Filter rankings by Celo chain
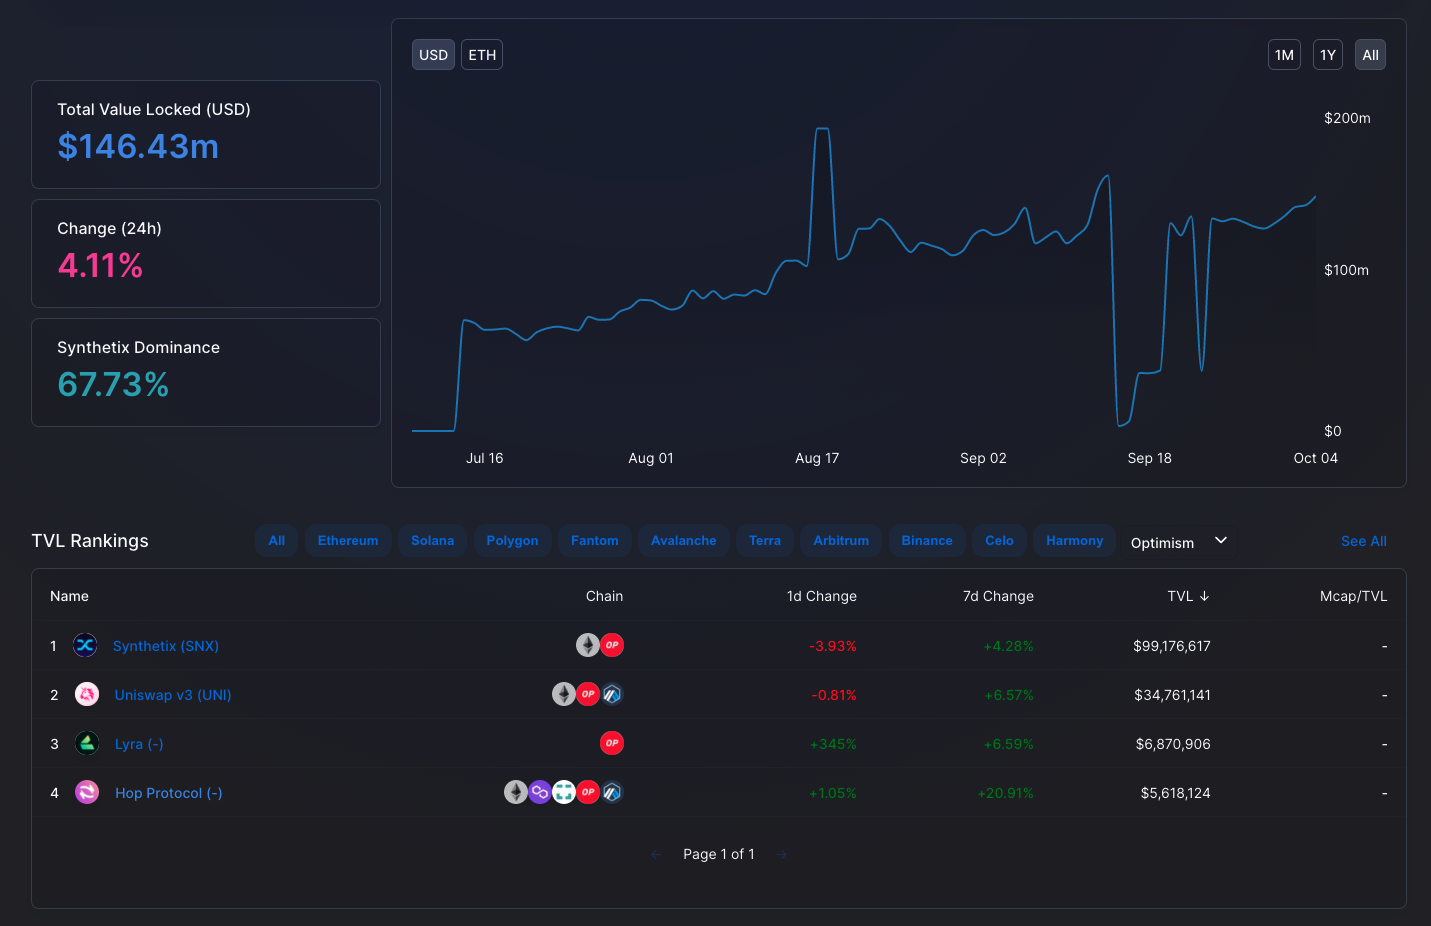 tap(1000, 540)
